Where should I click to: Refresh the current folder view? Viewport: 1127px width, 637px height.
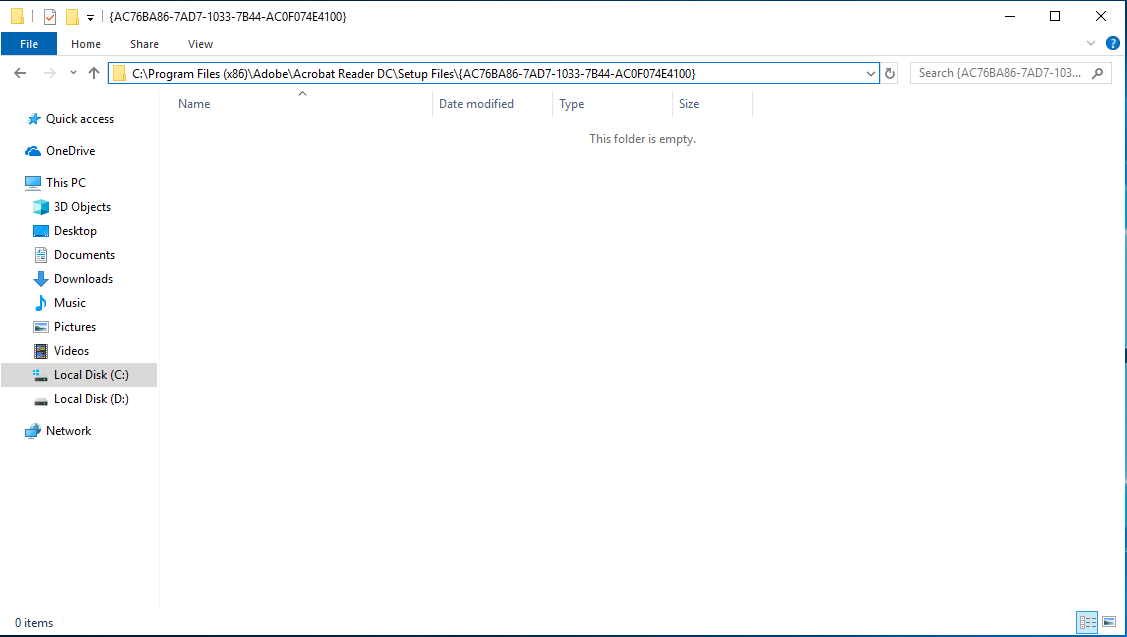pyautogui.click(x=889, y=73)
